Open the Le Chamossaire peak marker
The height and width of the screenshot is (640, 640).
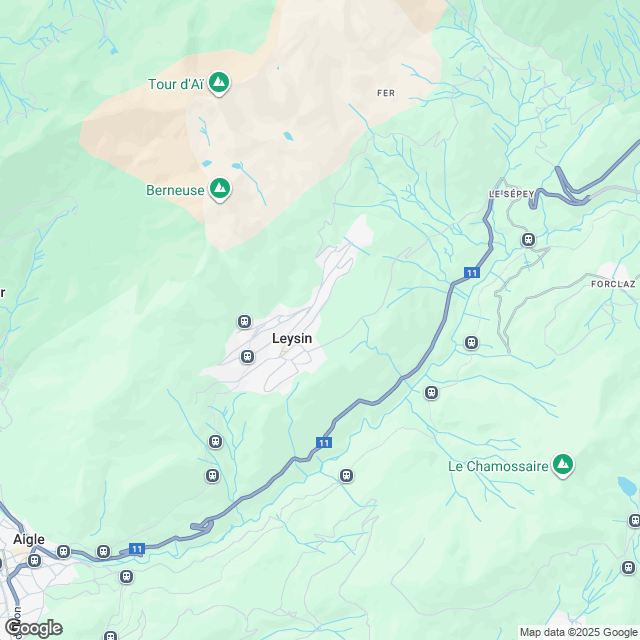[x=563, y=464]
